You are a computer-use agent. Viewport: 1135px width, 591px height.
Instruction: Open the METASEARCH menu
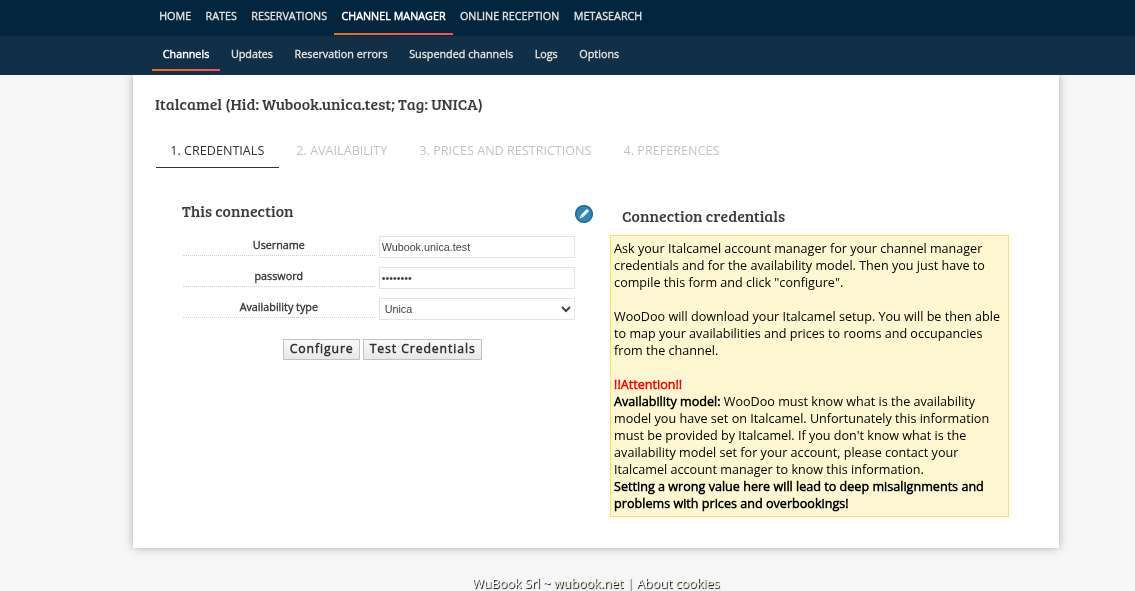(608, 16)
